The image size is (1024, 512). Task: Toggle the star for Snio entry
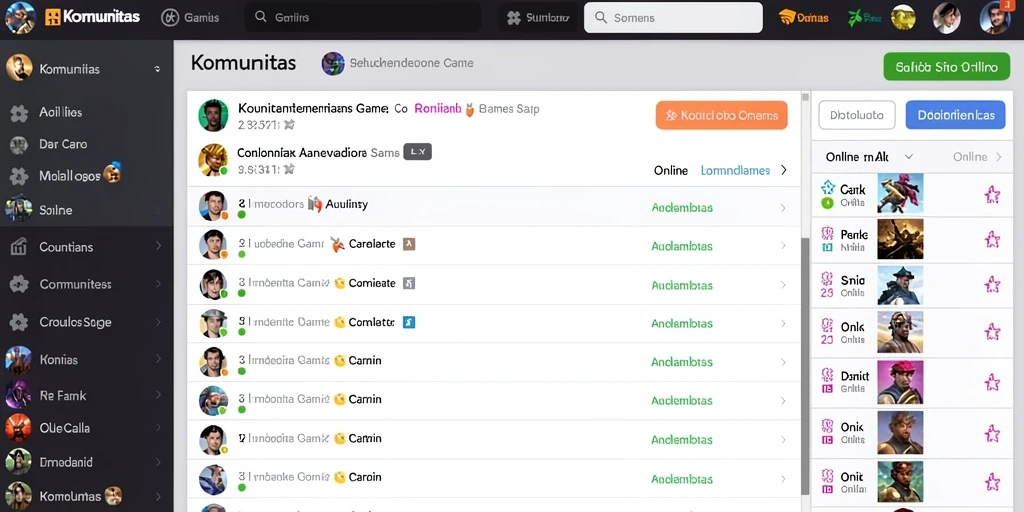pos(992,284)
